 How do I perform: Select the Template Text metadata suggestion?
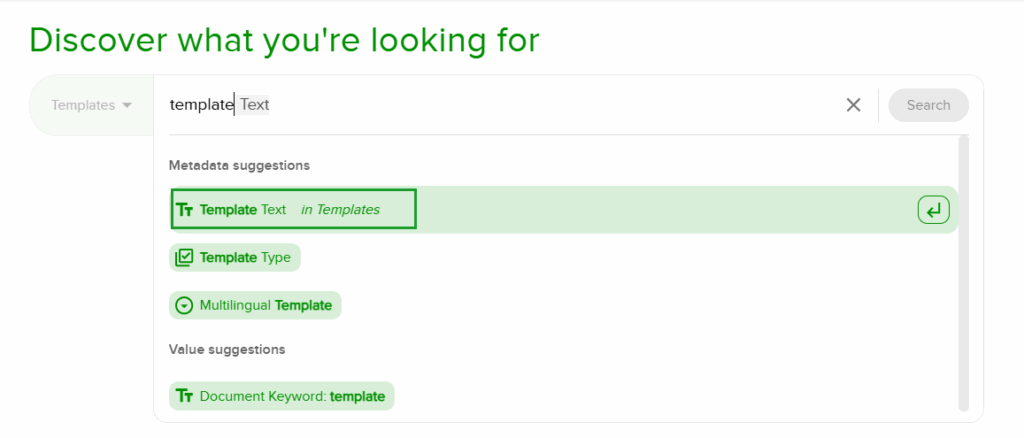243,210
